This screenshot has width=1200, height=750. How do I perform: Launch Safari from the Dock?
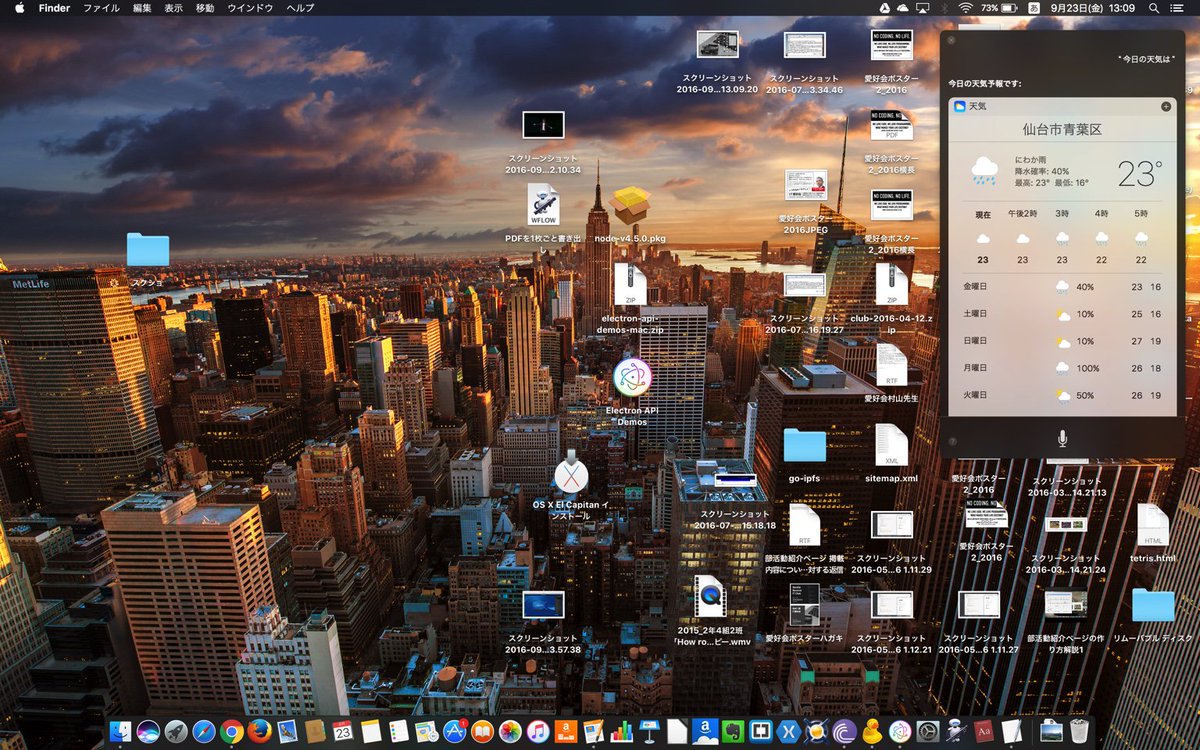coord(204,731)
